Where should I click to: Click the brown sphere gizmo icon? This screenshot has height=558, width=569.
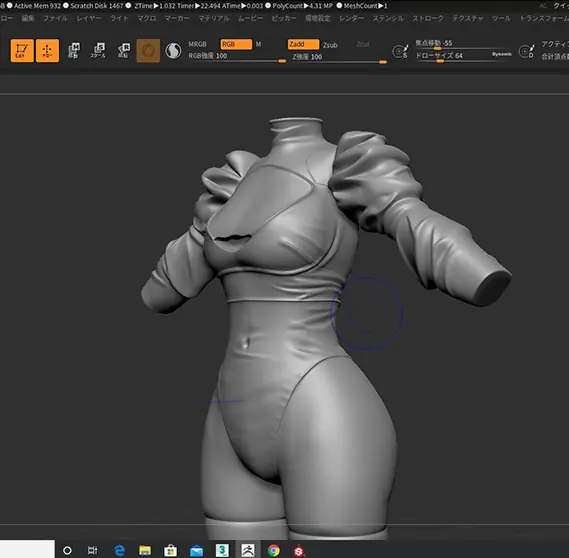(x=148, y=50)
